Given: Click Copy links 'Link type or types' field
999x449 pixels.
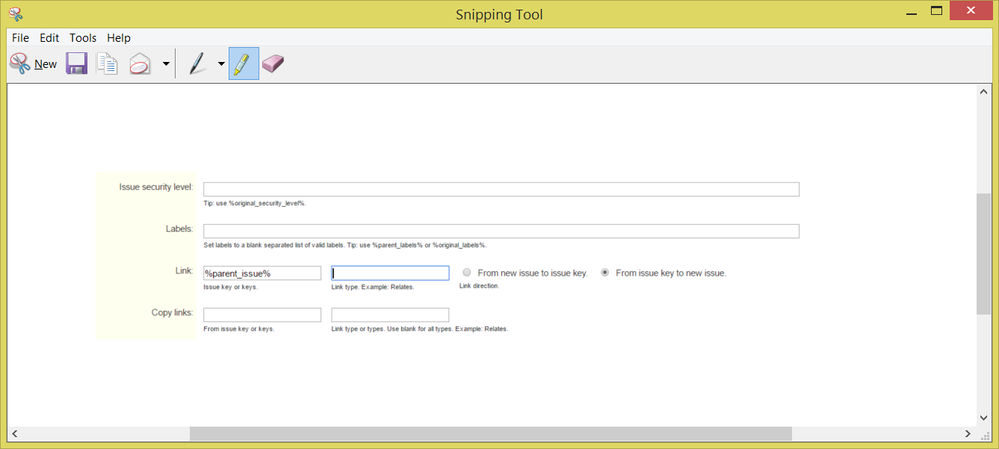Looking at the screenshot, I should point(390,315).
